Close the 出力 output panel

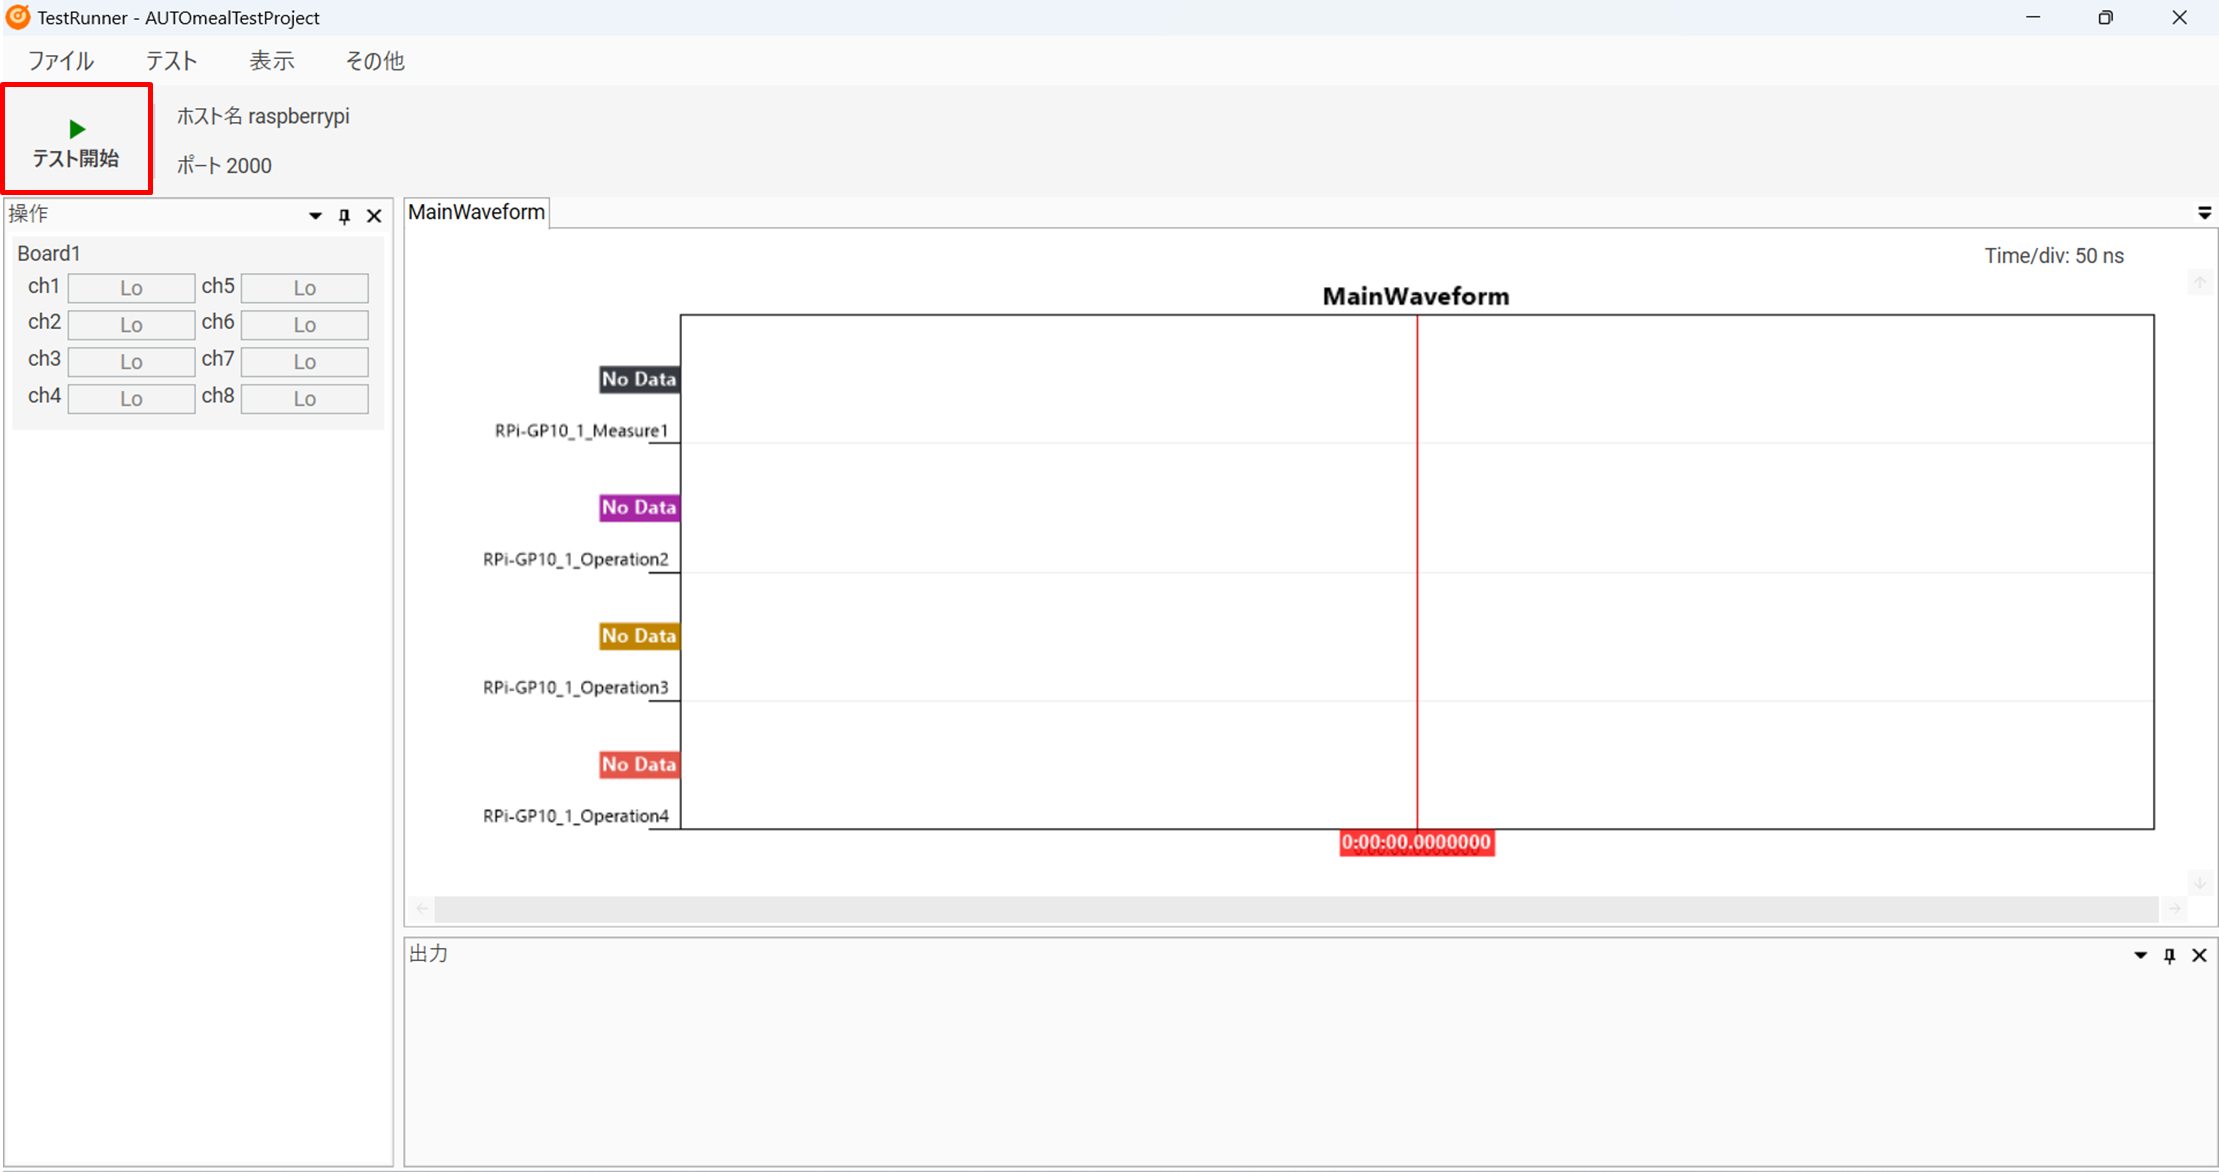tap(2199, 956)
